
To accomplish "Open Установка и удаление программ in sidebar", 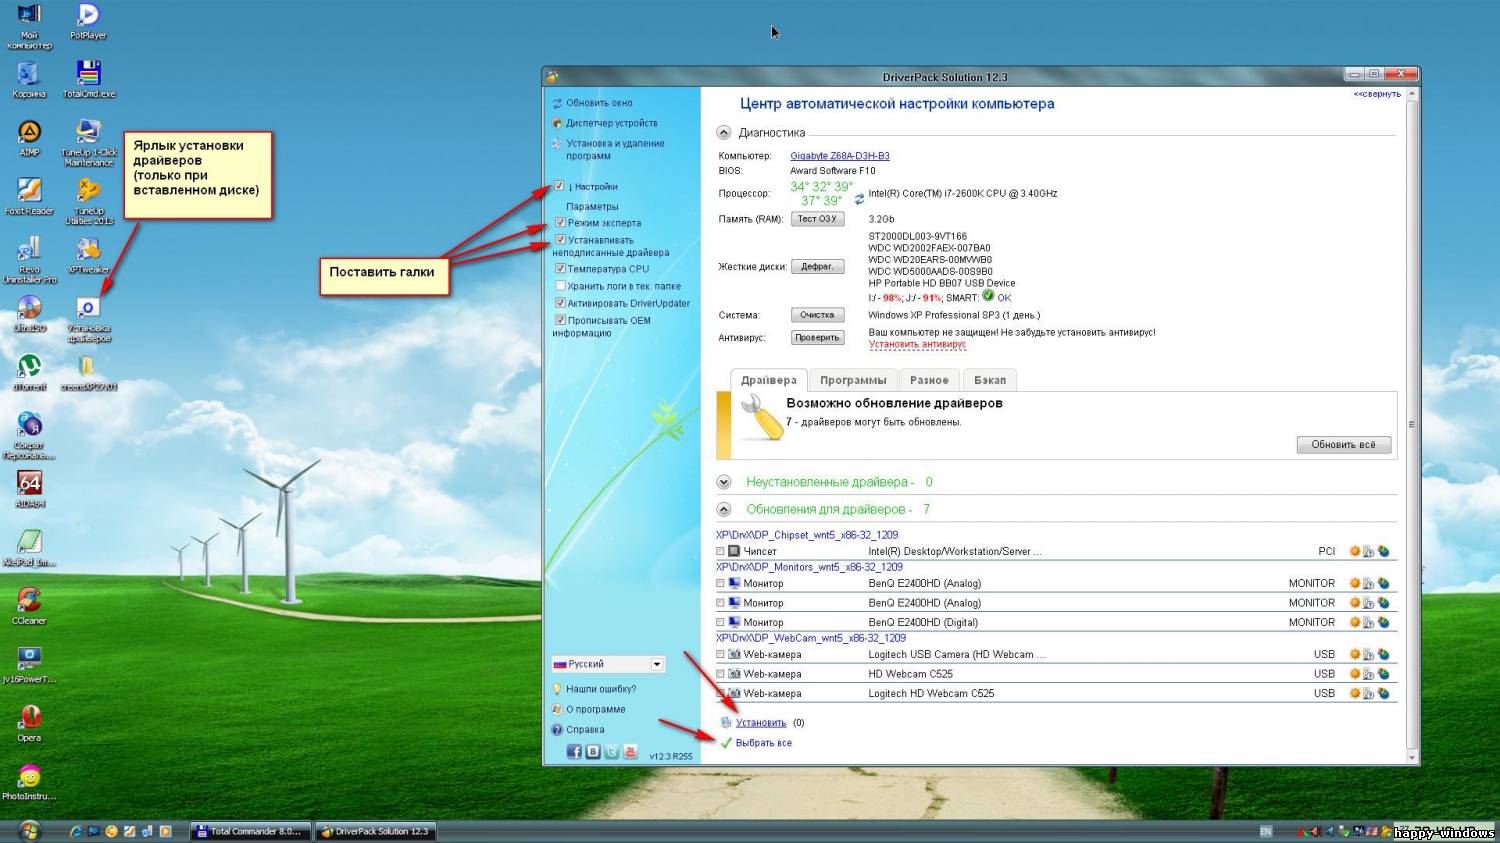I will pyautogui.click(x=615, y=149).
